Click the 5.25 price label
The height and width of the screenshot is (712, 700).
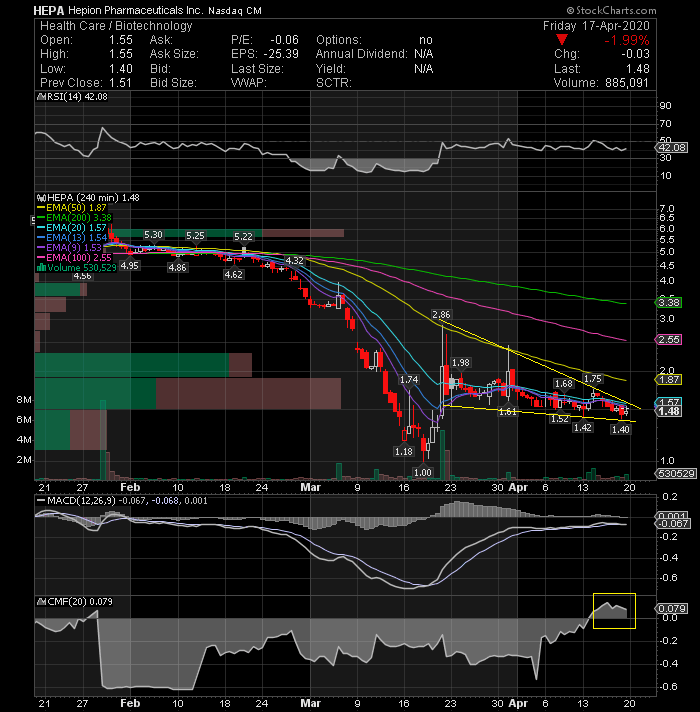[195, 236]
